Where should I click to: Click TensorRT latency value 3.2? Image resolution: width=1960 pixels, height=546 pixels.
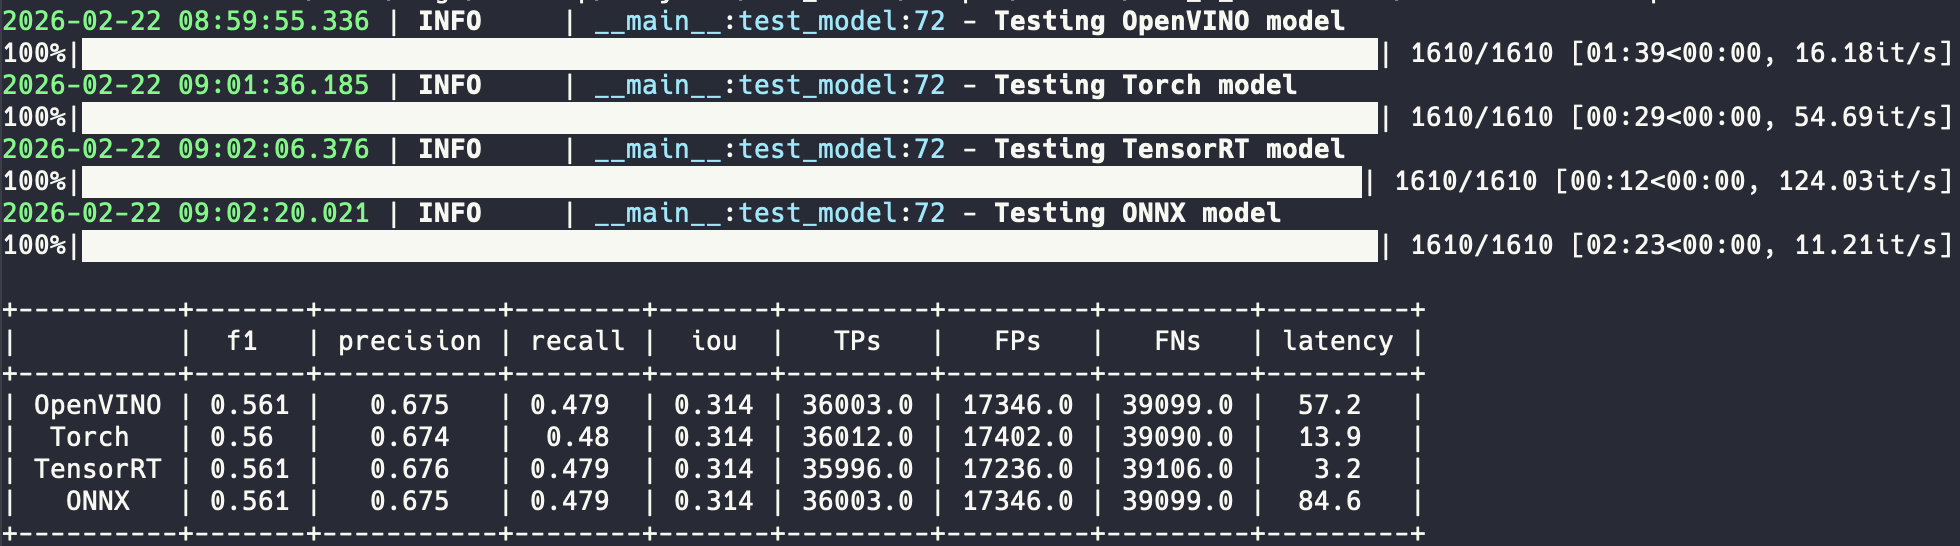click(1338, 469)
